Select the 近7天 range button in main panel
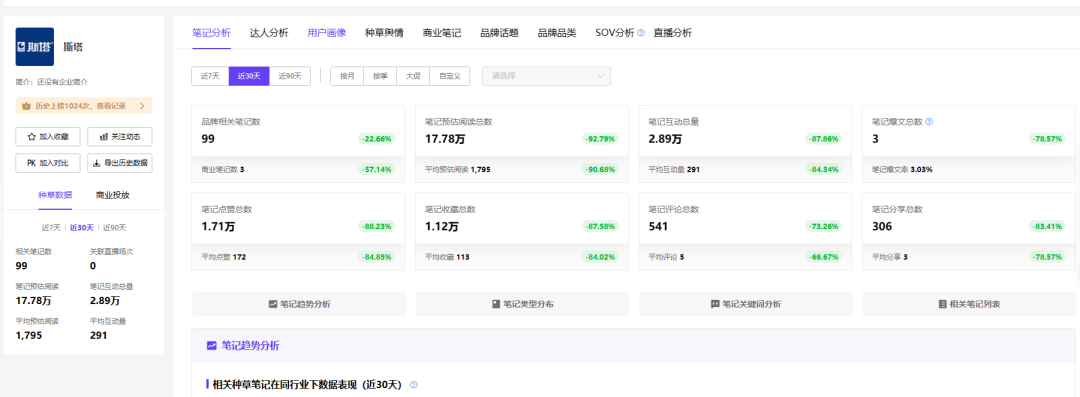Screen dimensions: 1080x397 pos(210,76)
